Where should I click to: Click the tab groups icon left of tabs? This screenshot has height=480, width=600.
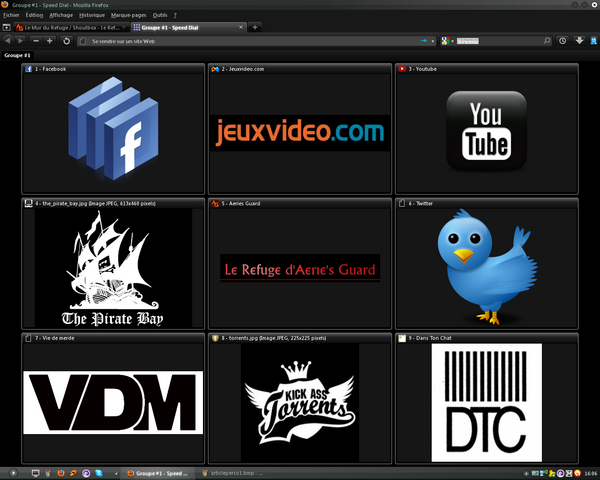(x=7, y=28)
